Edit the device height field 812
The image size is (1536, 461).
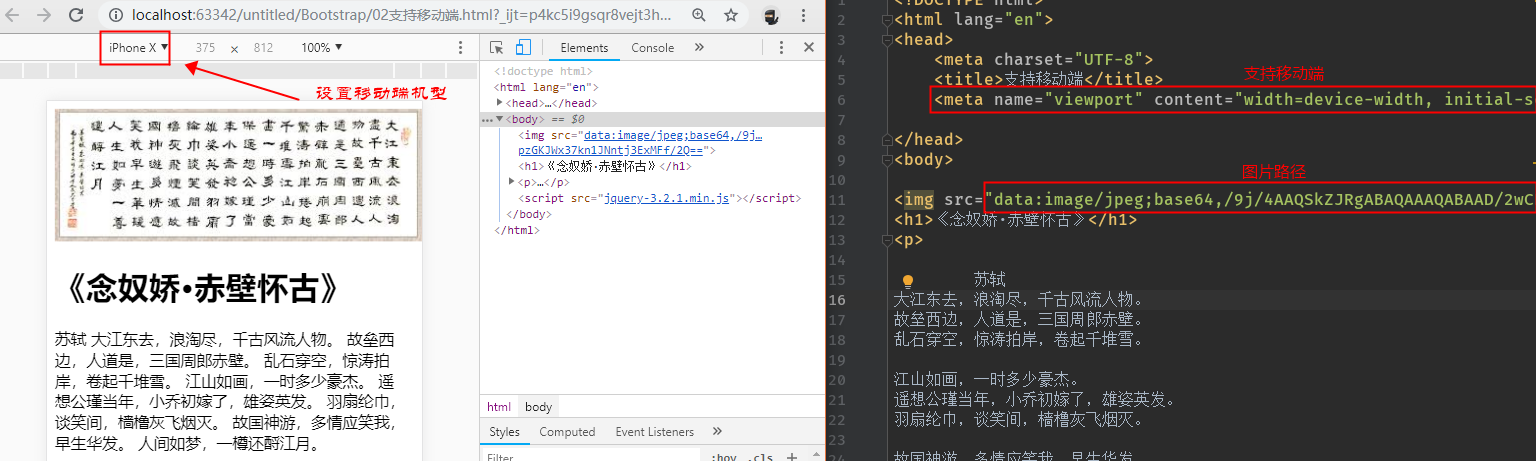[263, 48]
